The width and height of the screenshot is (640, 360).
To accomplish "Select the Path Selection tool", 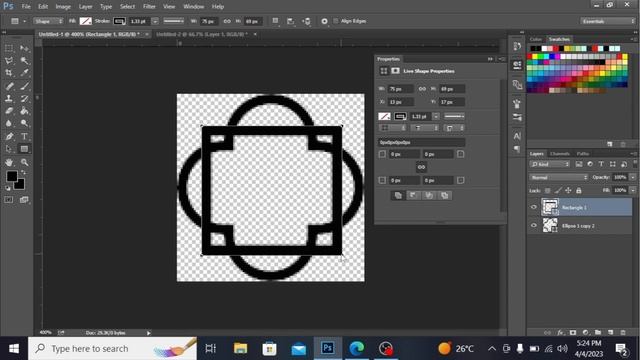I will tap(9, 149).
